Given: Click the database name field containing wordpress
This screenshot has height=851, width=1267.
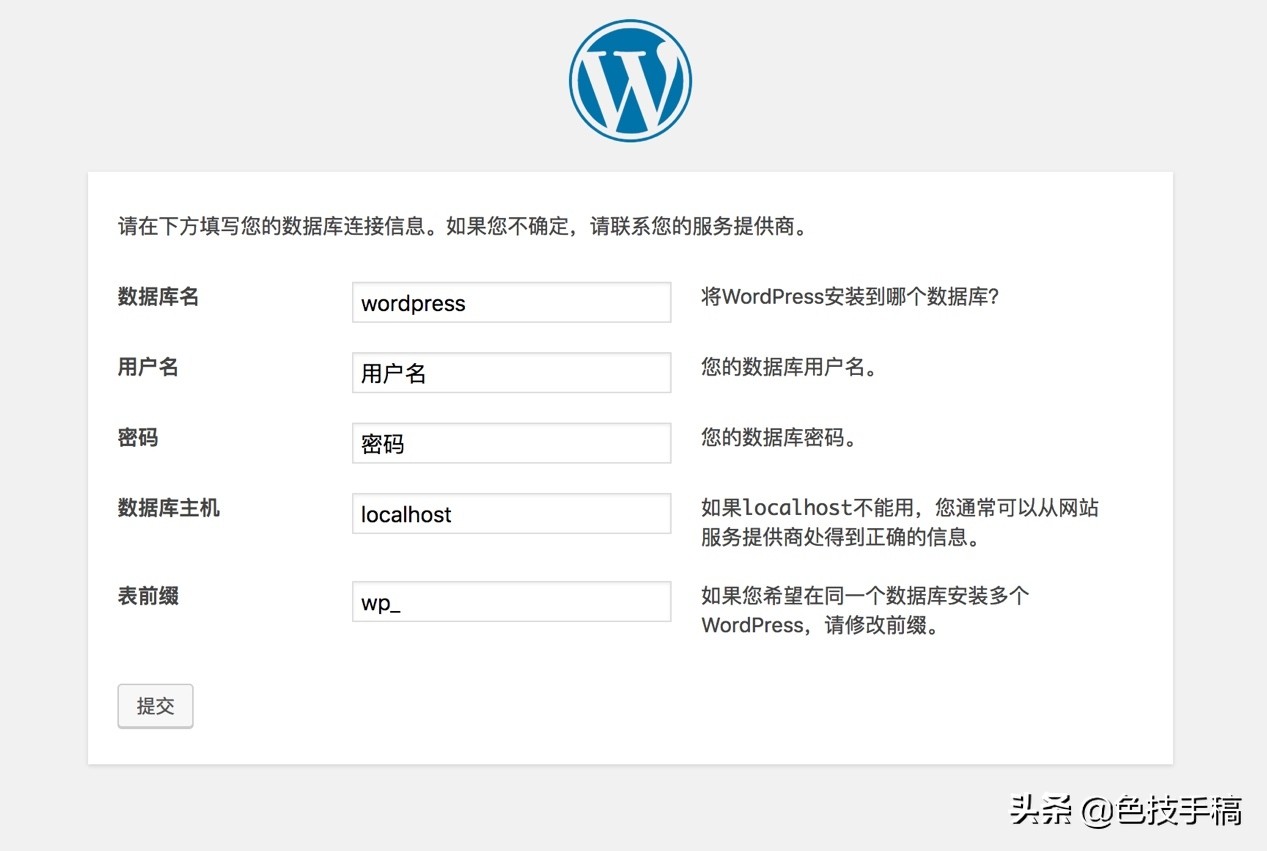Looking at the screenshot, I should pyautogui.click(x=511, y=302).
